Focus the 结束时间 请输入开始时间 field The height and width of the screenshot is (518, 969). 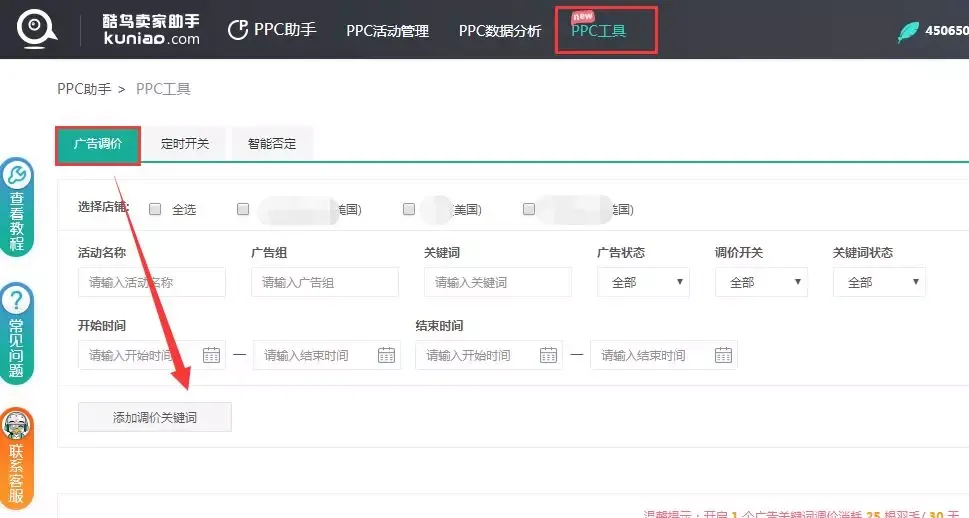pos(489,355)
